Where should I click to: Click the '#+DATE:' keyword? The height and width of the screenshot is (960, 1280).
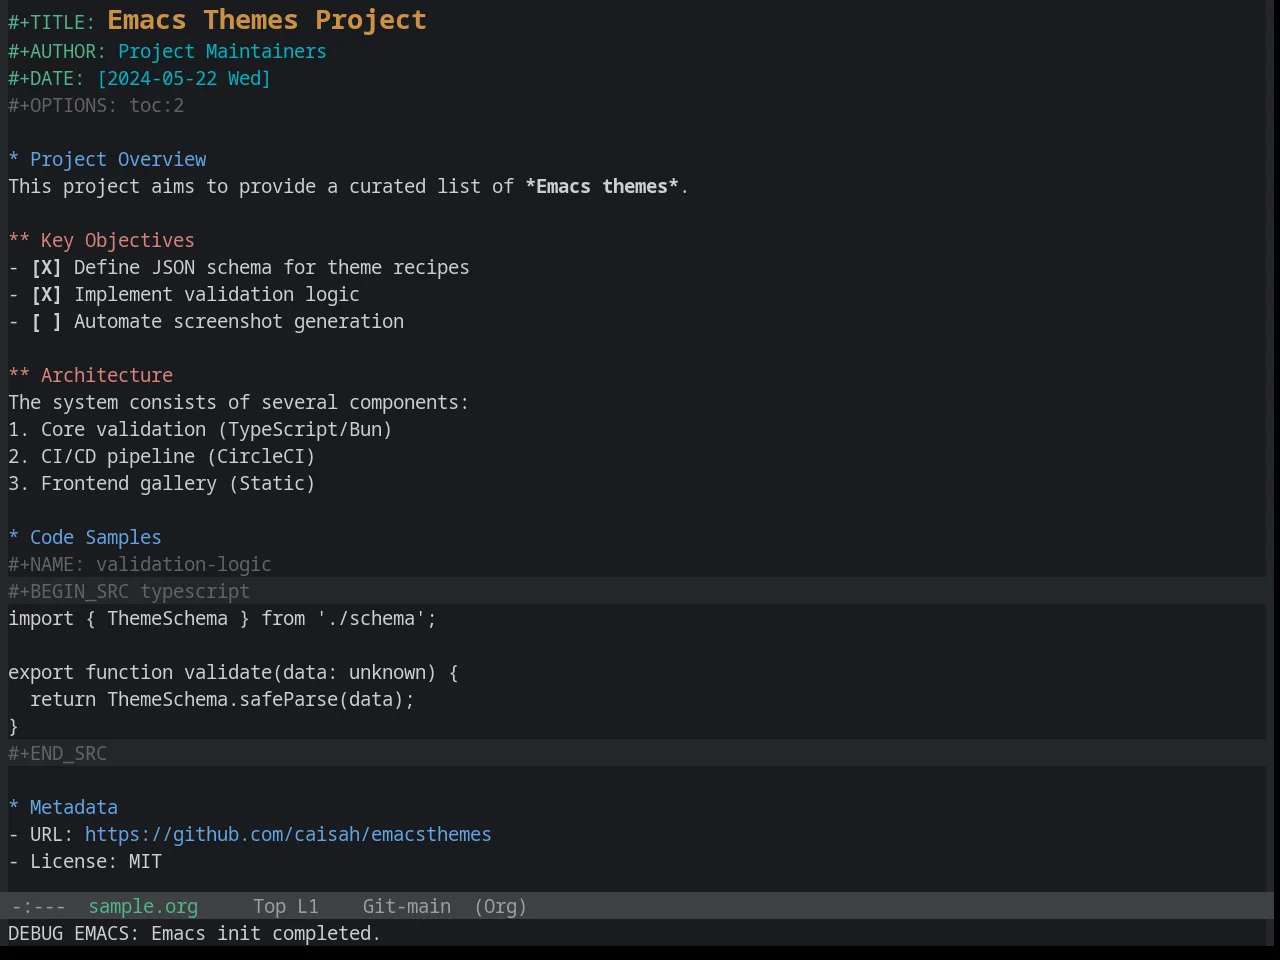[46, 79]
